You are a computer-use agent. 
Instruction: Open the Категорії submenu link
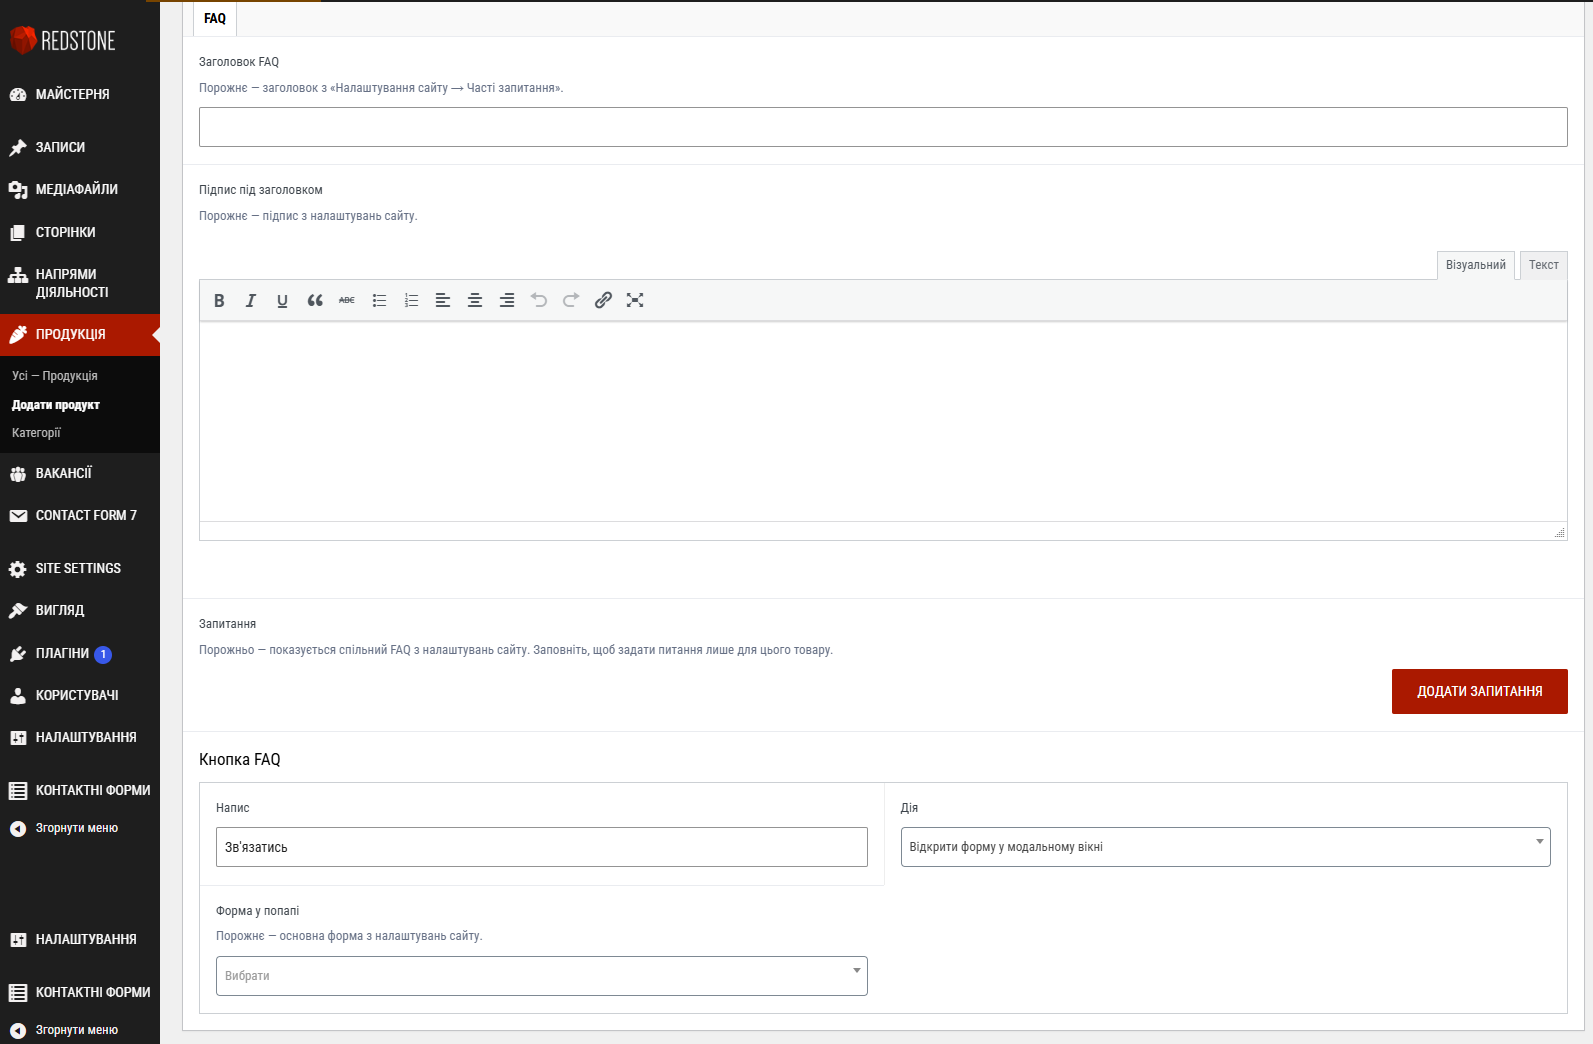[36, 433]
